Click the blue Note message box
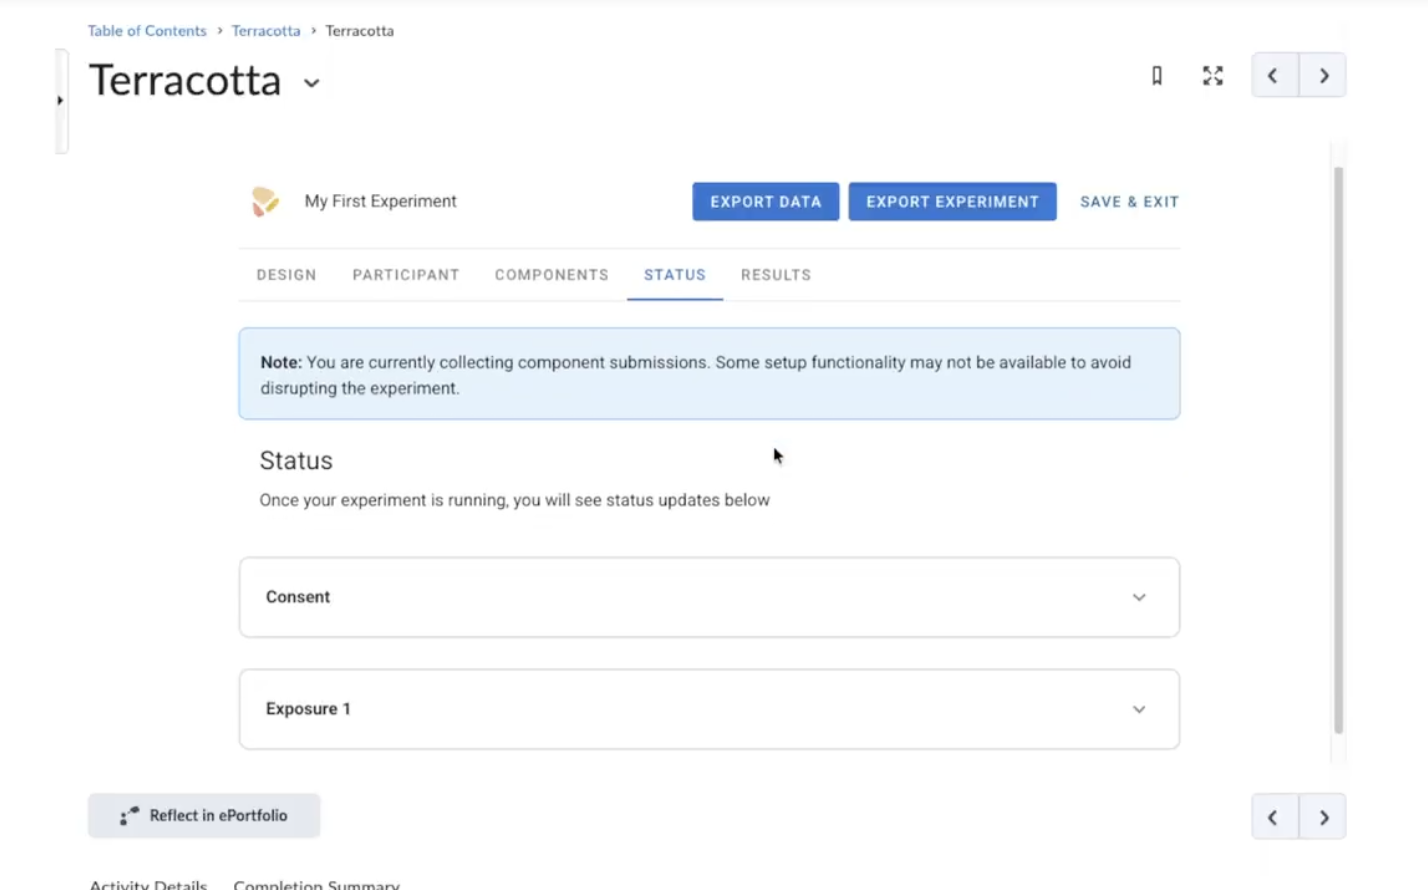Screen dimensions: 1428x890 [709, 374]
